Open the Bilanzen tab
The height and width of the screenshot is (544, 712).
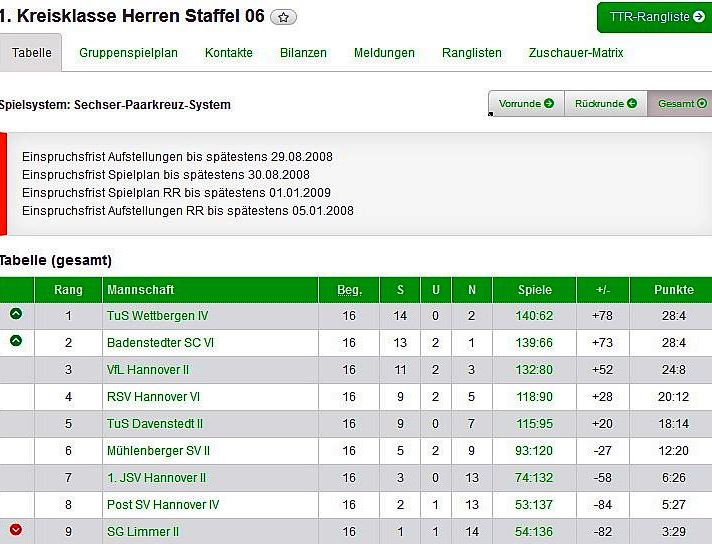tap(303, 53)
